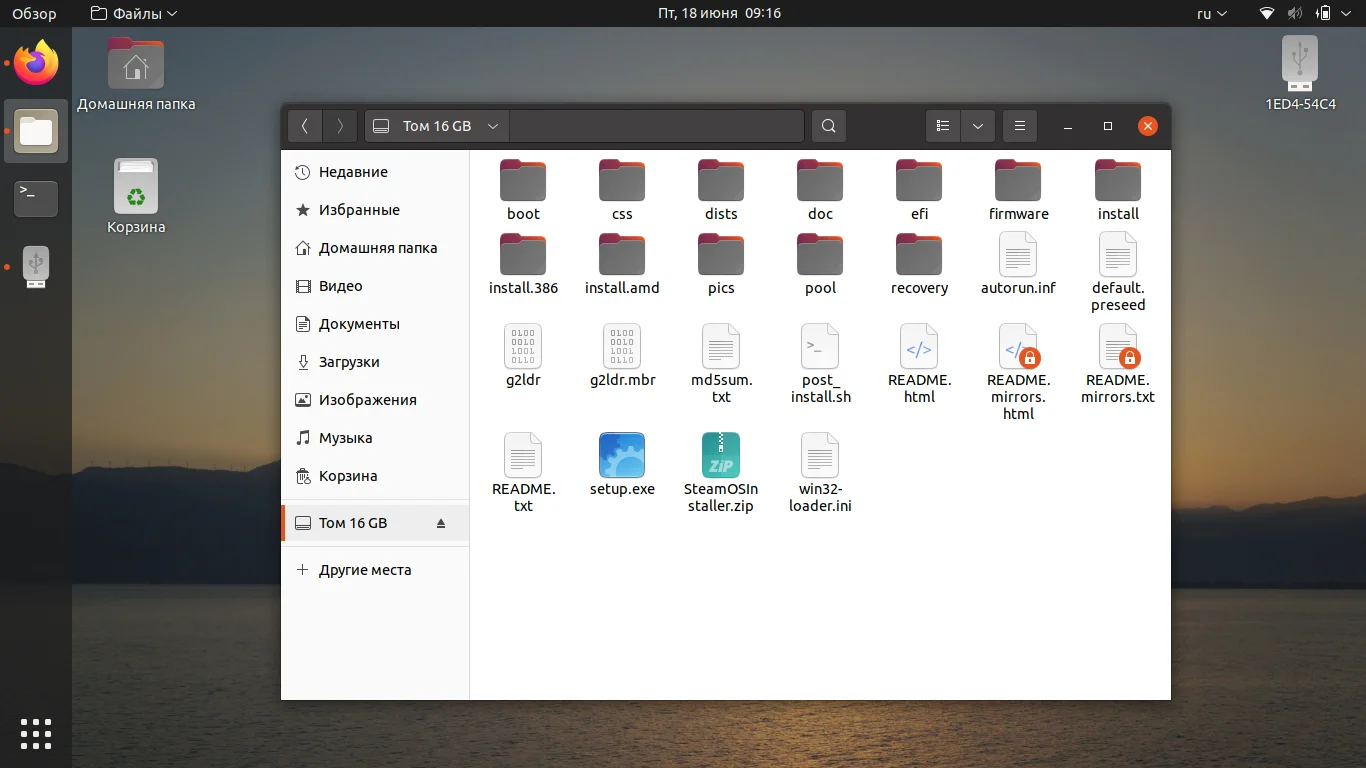Click the back navigation button
The image size is (1366, 768).
click(x=305, y=126)
